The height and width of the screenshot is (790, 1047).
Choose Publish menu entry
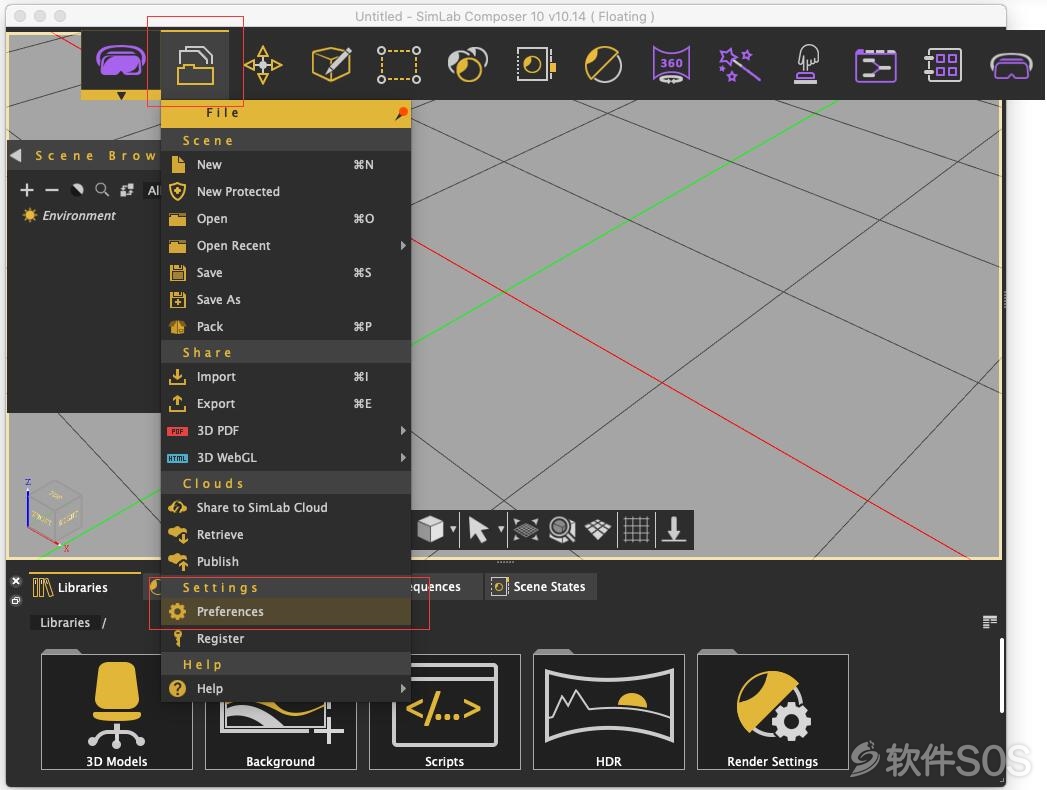286,562
